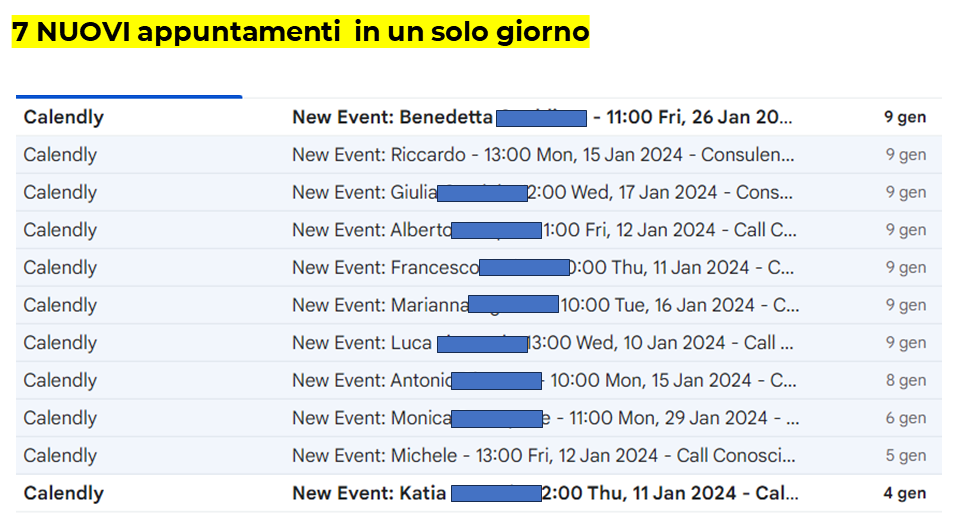Select the blue underlined inbox tab indicator
This screenshot has width=954, height=513.
click(x=129, y=96)
